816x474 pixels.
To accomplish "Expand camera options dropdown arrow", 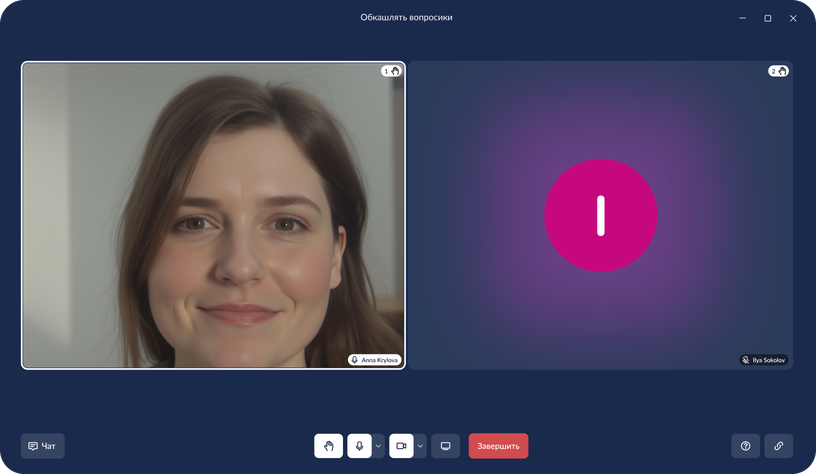I will click(421, 446).
